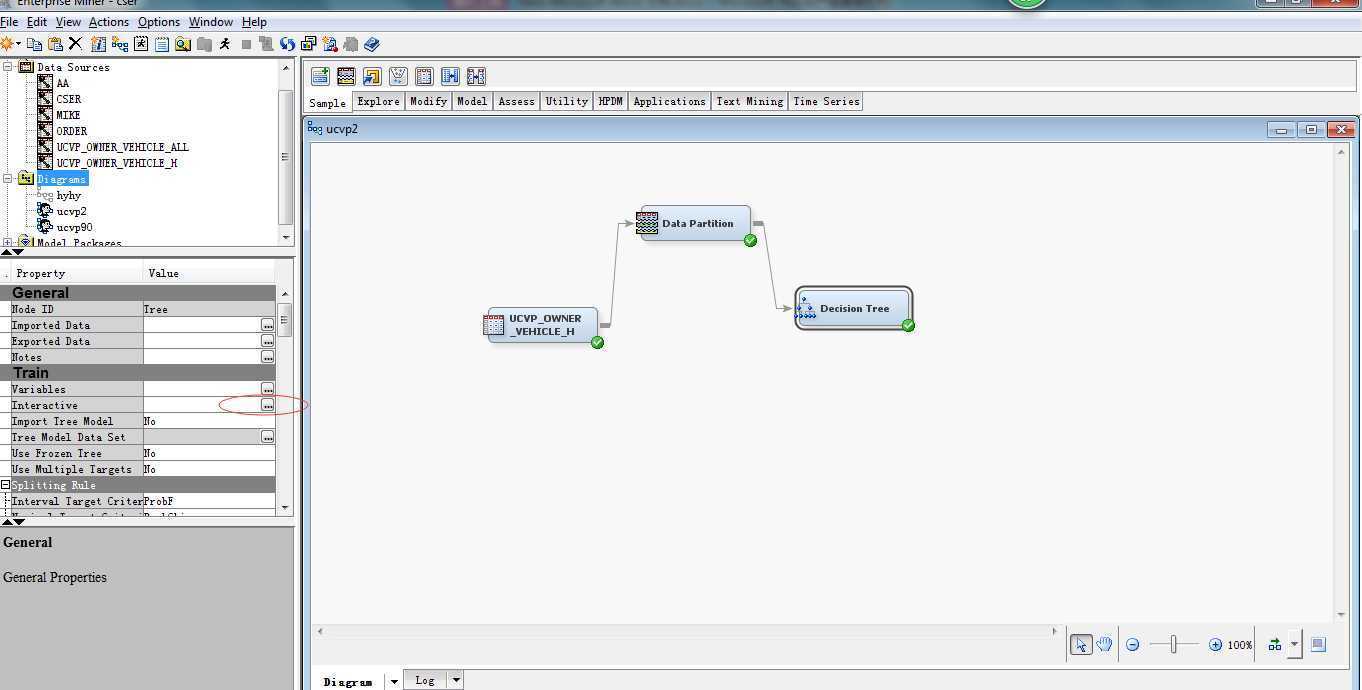Open the View menu
Screen dimensions: 1362x690
68,21
